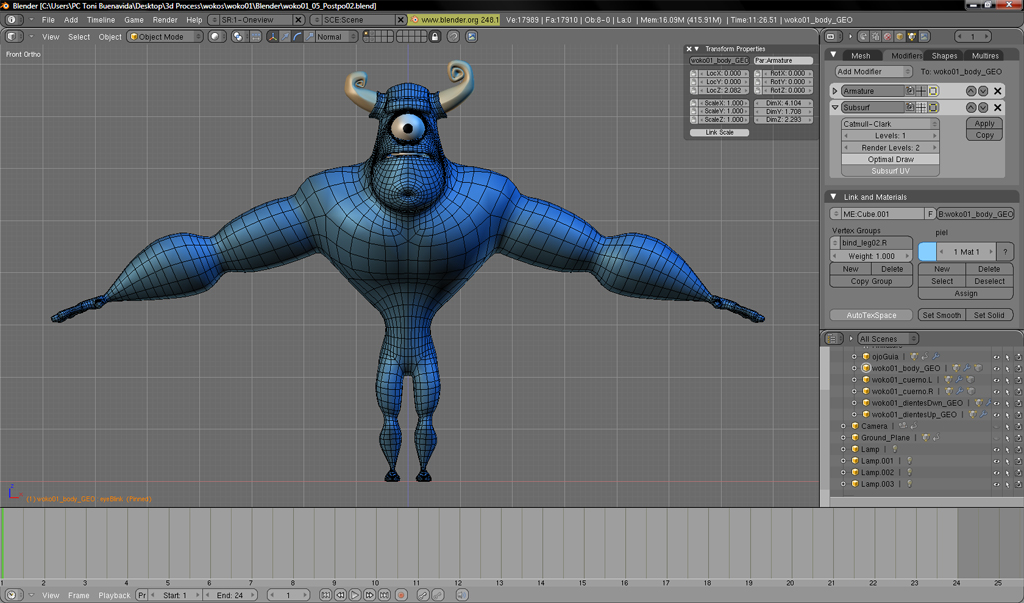Screen dimensions: 1024x603
Task: Toggle the Pr preview range button
Action: click(142, 595)
